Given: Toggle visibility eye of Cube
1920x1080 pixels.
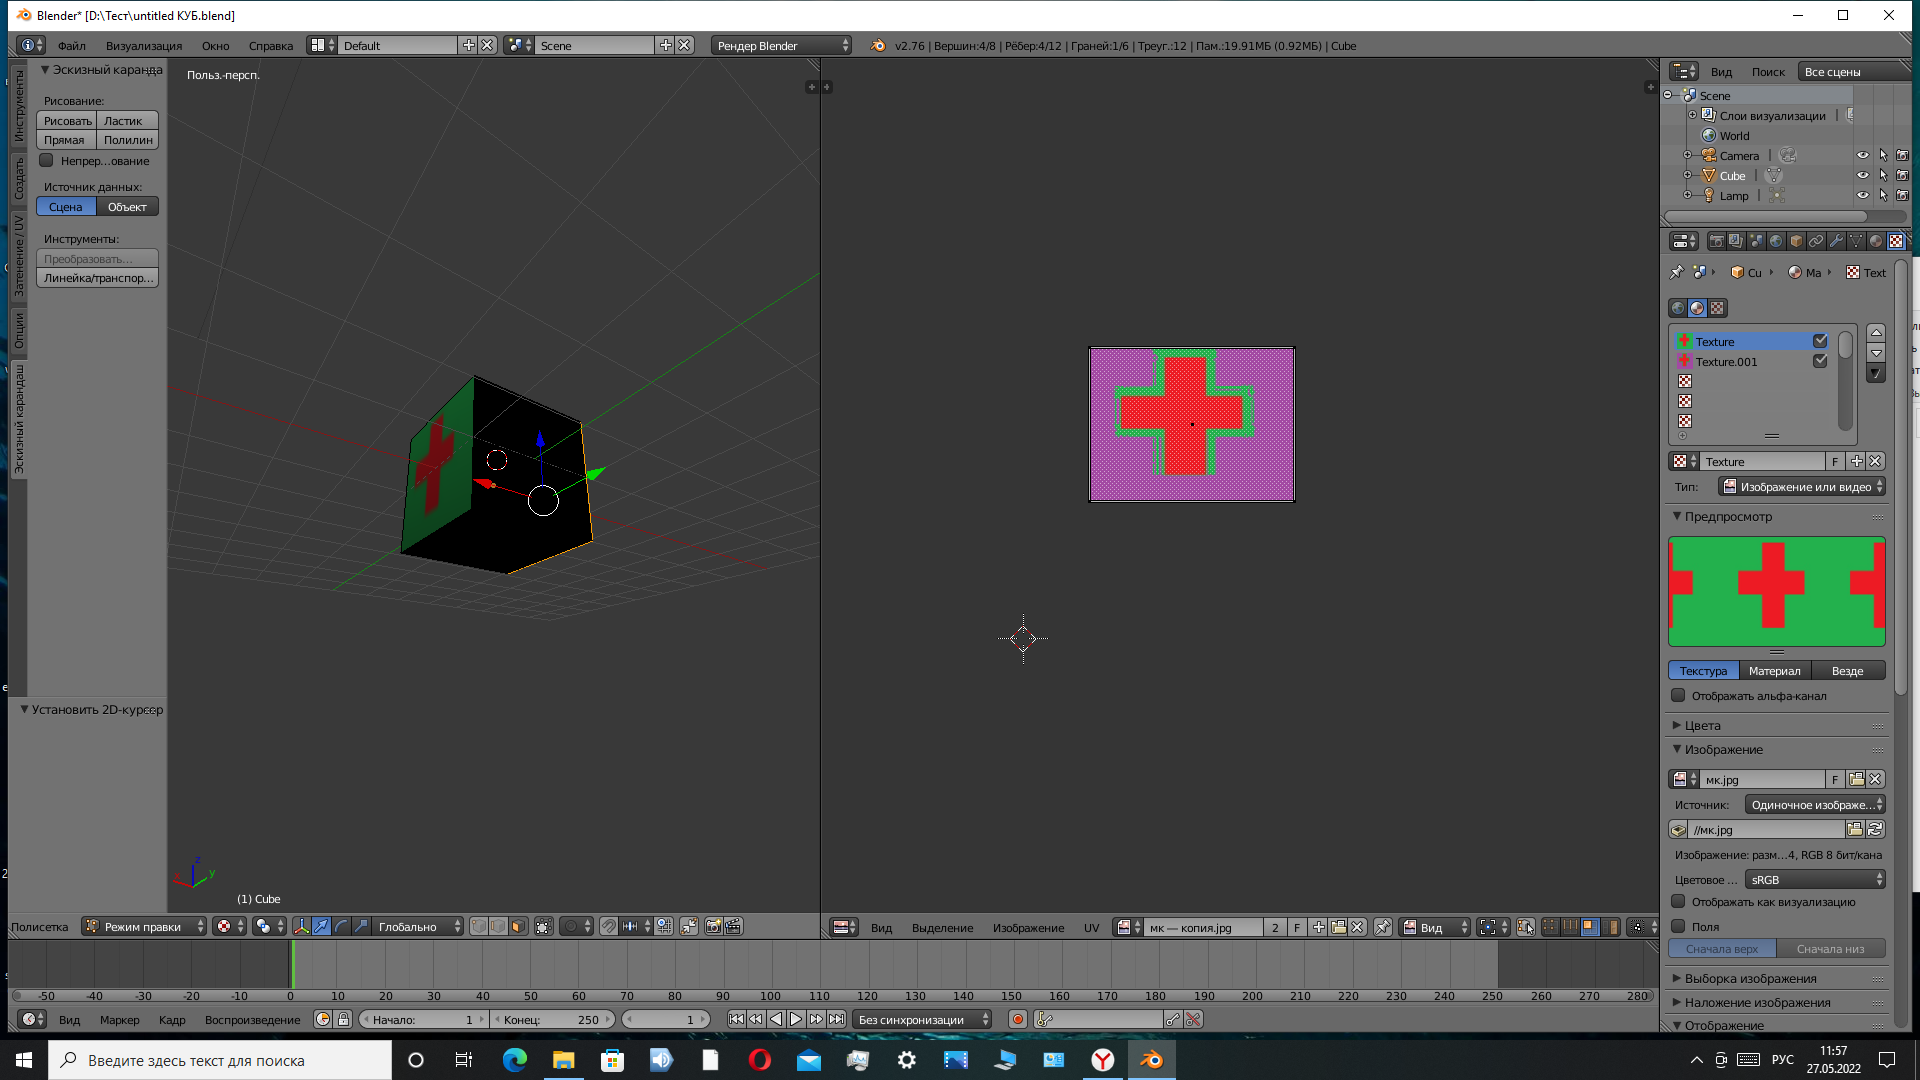Looking at the screenshot, I should pos(1862,176).
